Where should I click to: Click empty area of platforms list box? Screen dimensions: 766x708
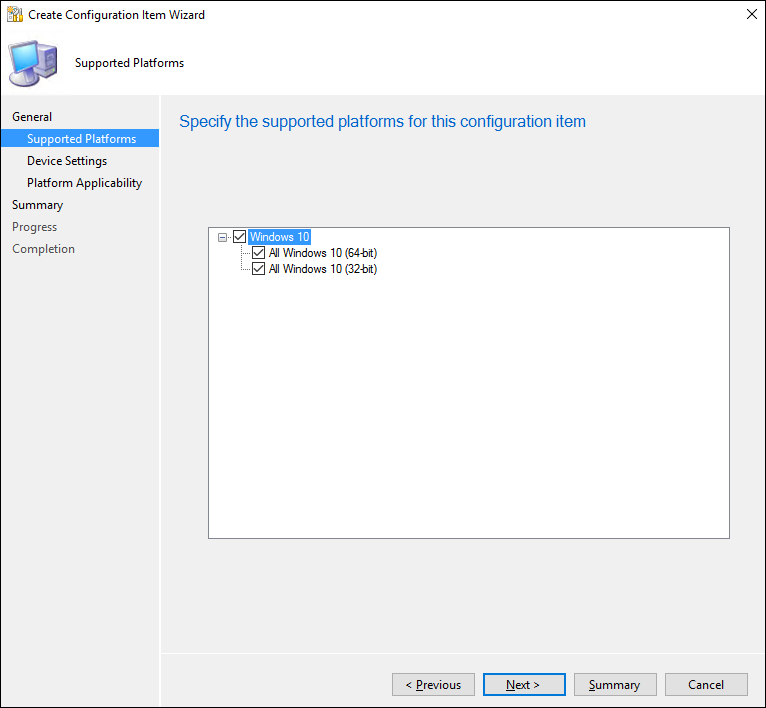(x=468, y=420)
